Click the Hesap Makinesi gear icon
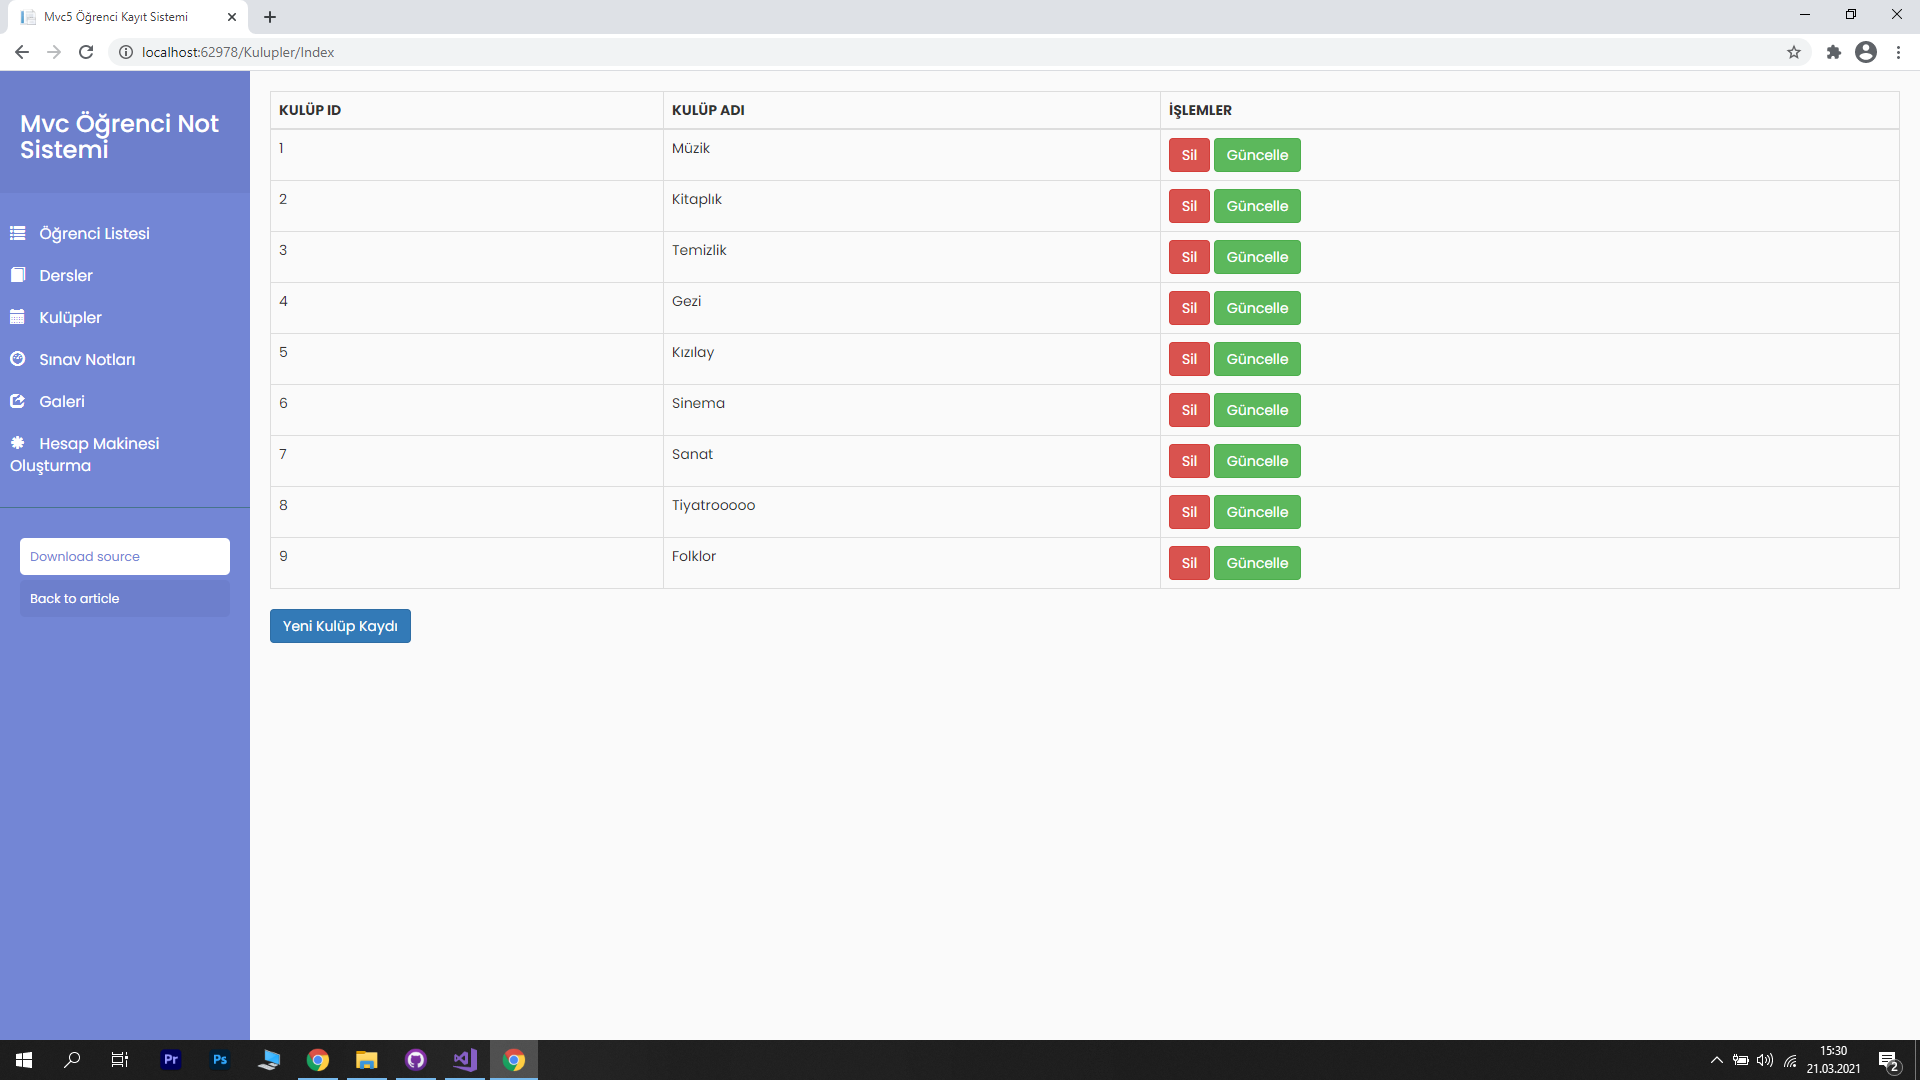 [17, 443]
